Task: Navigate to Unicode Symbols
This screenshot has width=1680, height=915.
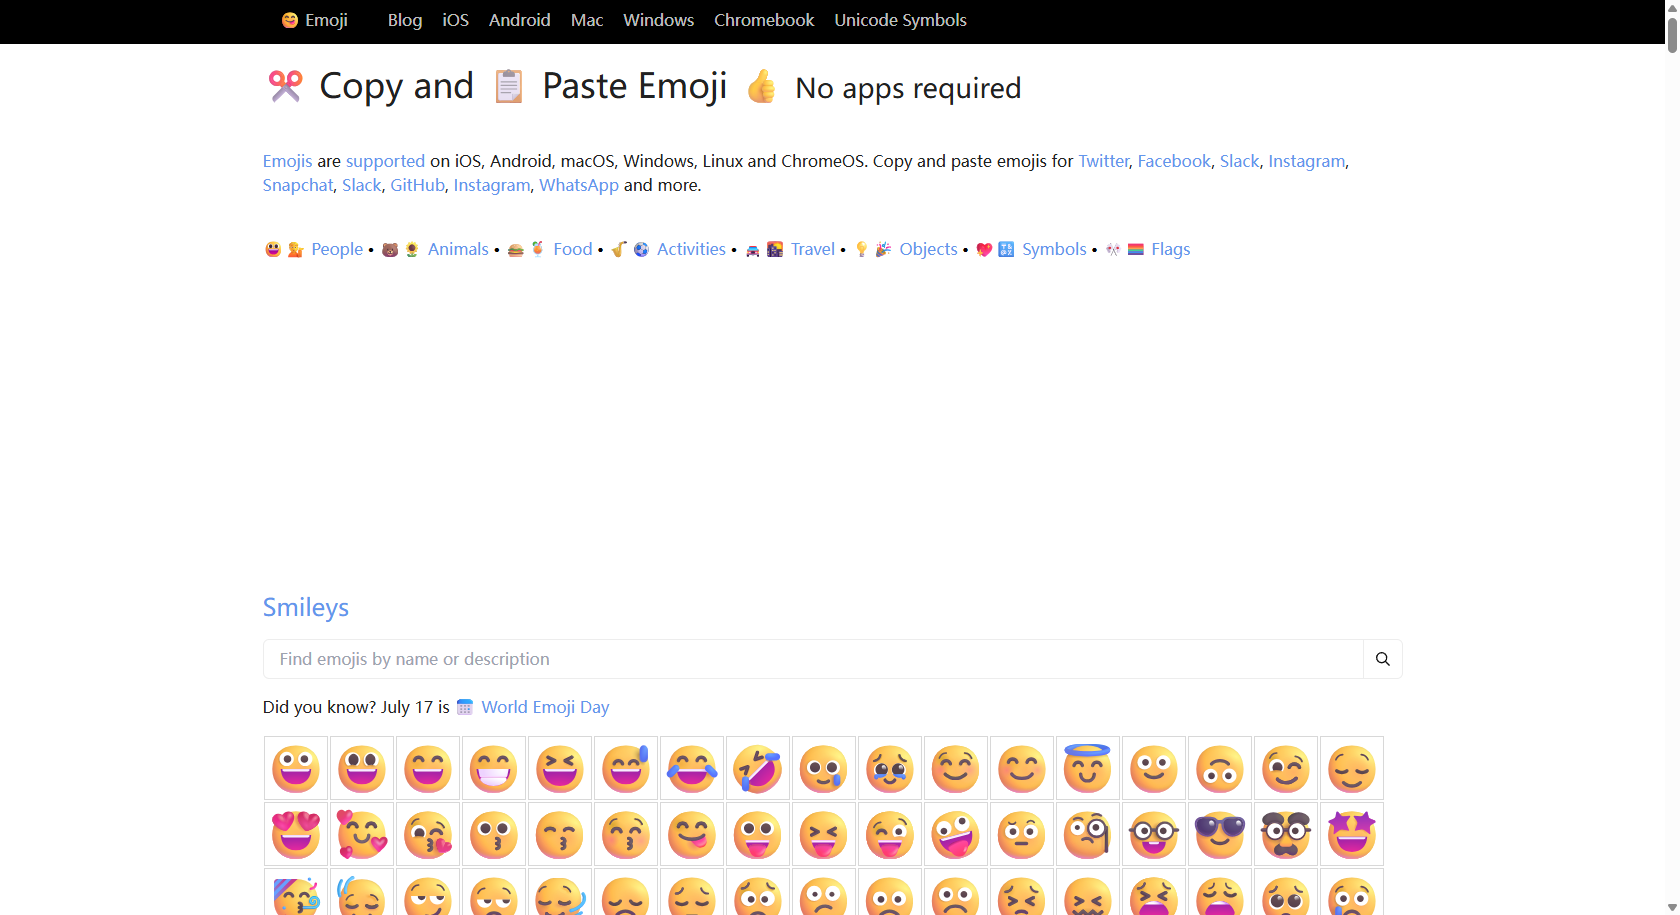Action: 899,20
